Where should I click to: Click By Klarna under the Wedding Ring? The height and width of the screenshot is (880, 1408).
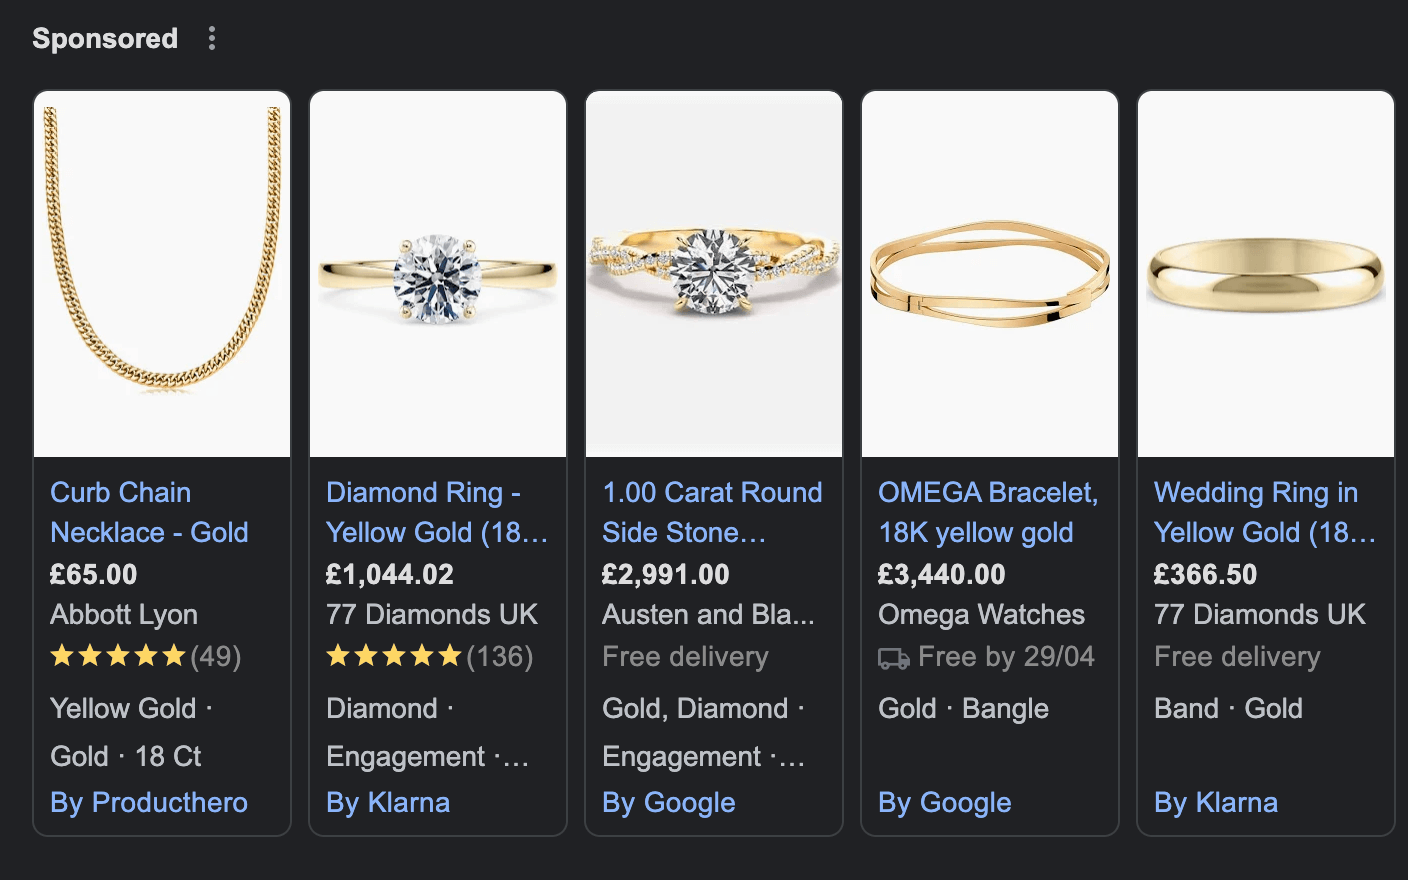[x=1215, y=802]
